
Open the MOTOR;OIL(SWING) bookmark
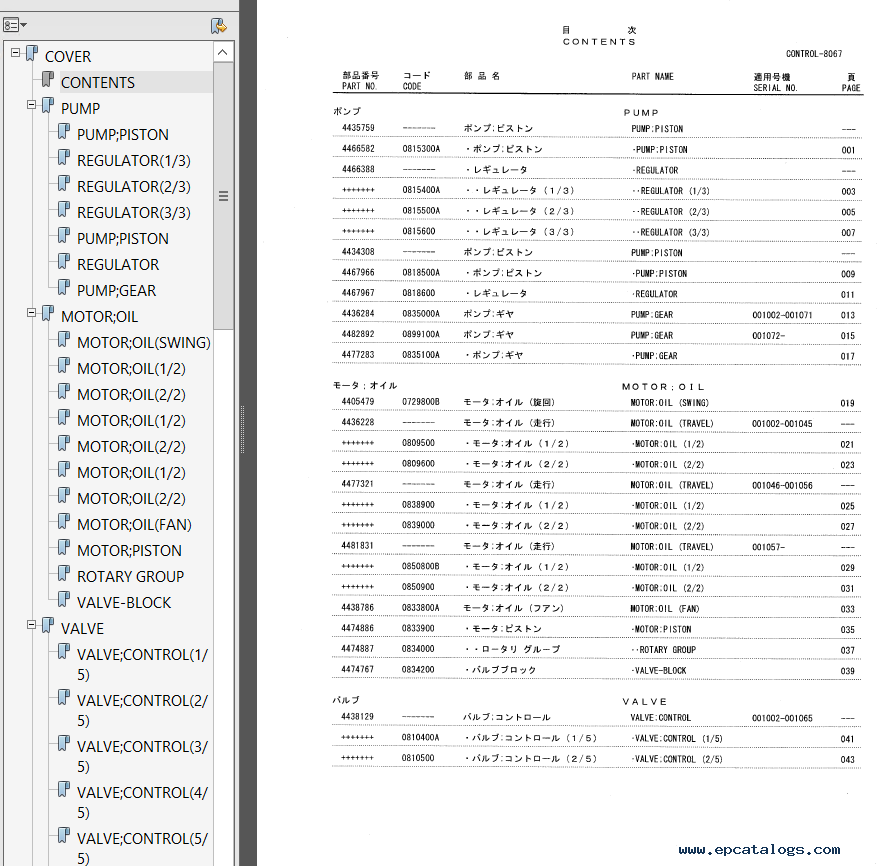tap(144, 343)
